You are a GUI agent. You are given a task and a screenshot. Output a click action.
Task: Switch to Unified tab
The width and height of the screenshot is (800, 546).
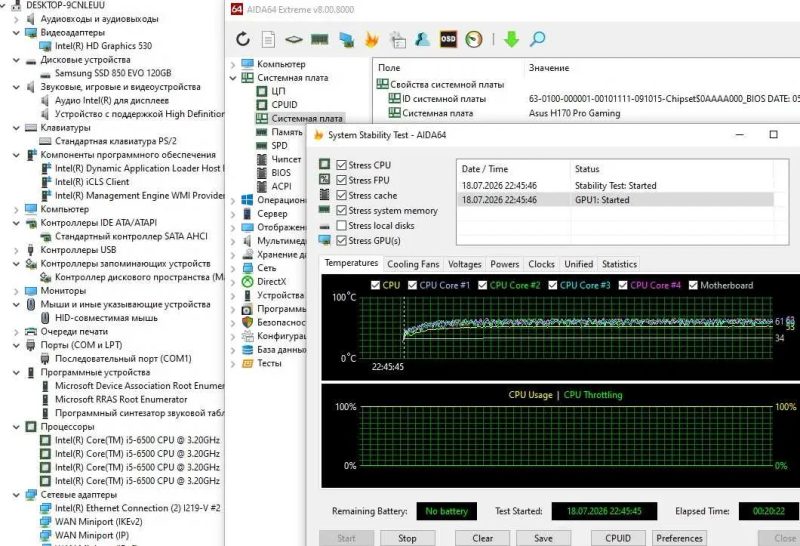[578, 264]
